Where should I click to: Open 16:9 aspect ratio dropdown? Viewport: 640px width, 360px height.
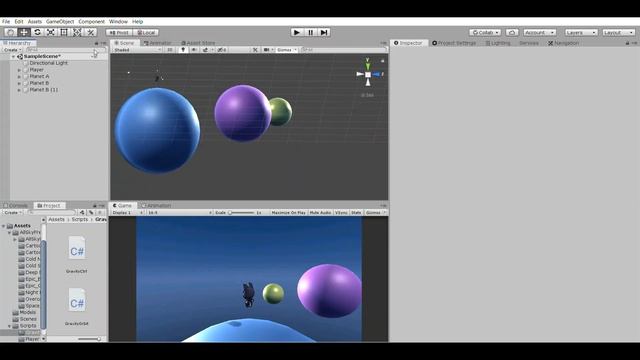pos(180,213)
